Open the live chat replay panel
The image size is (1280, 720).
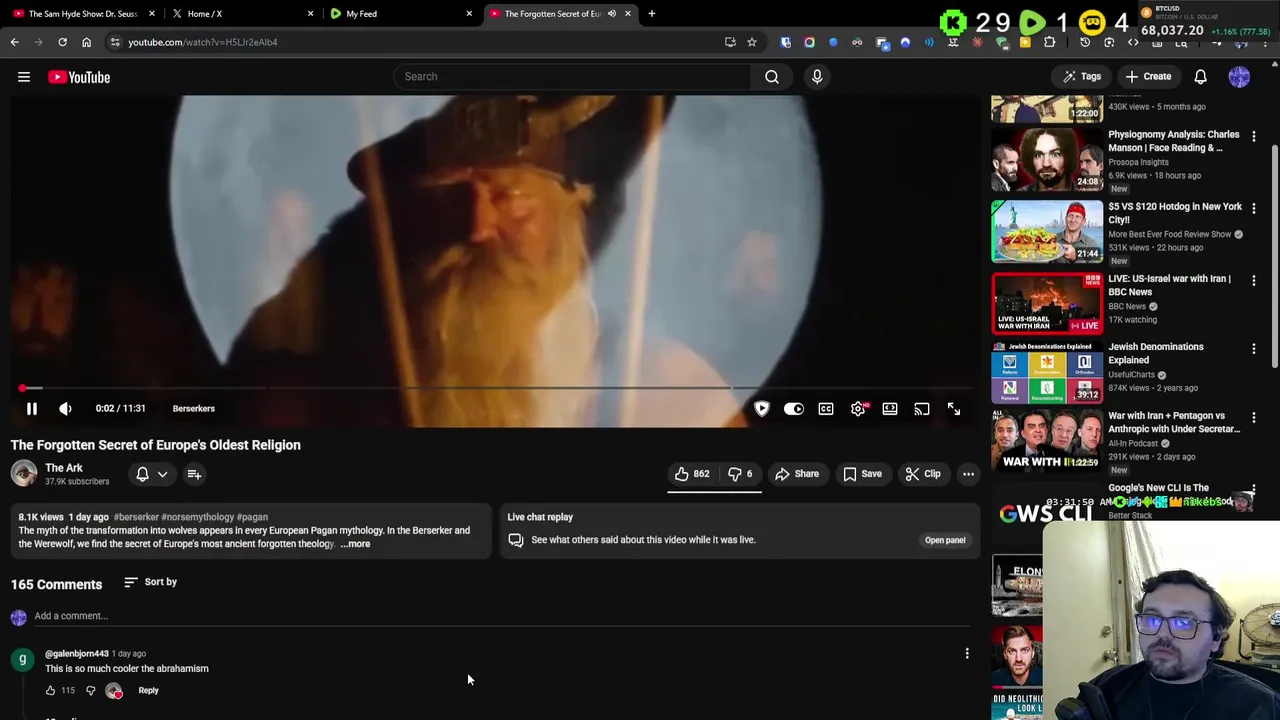[944, 540]
